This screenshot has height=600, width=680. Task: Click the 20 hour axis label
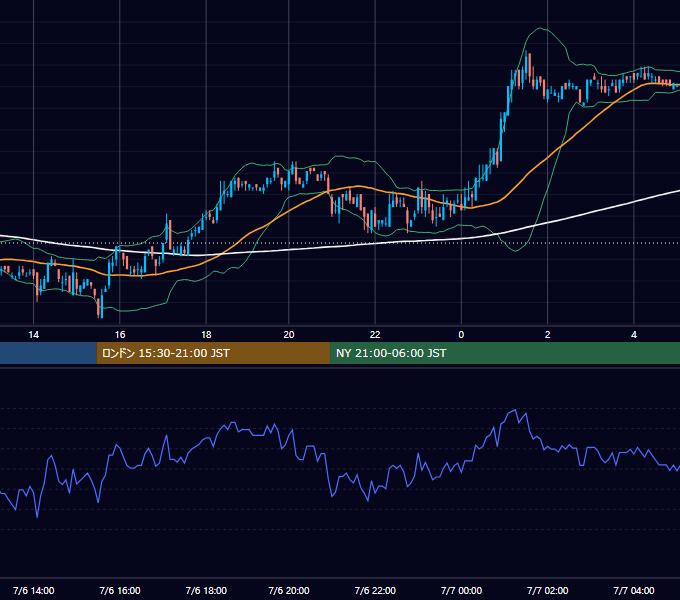pyautogui.click(x=289, y=335)
